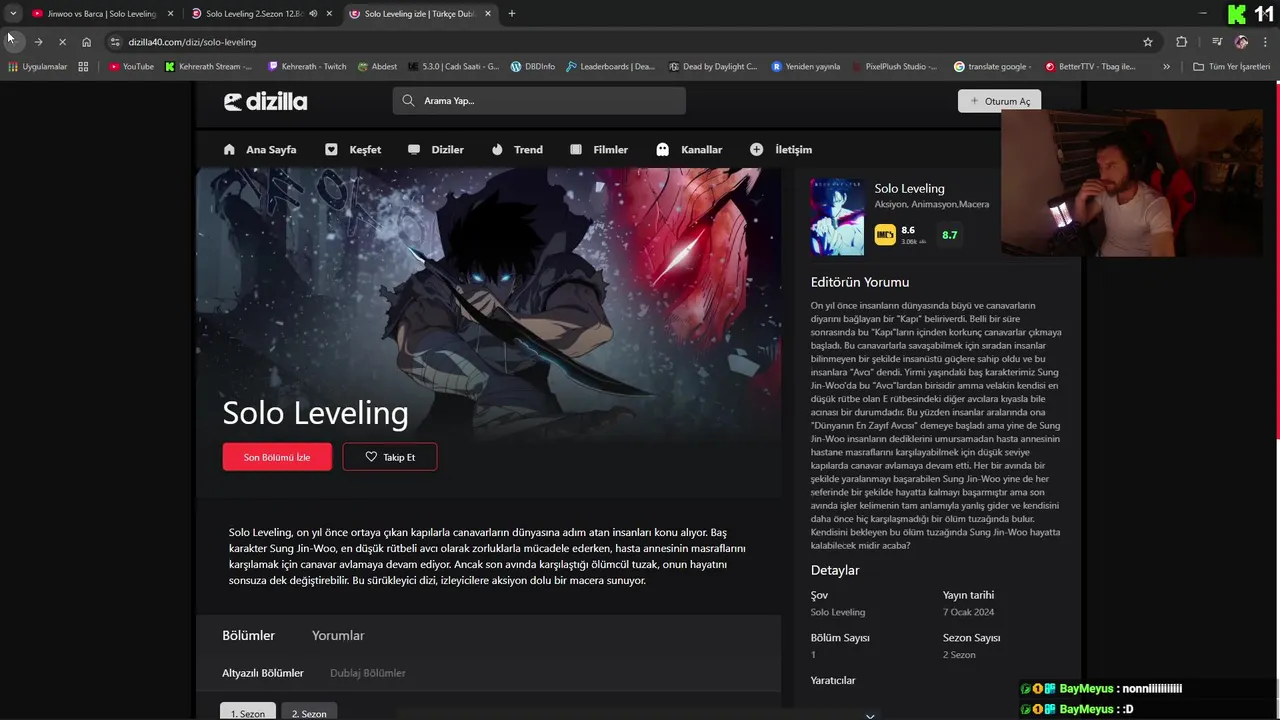View site information icon in address bar

pos(115,42)
